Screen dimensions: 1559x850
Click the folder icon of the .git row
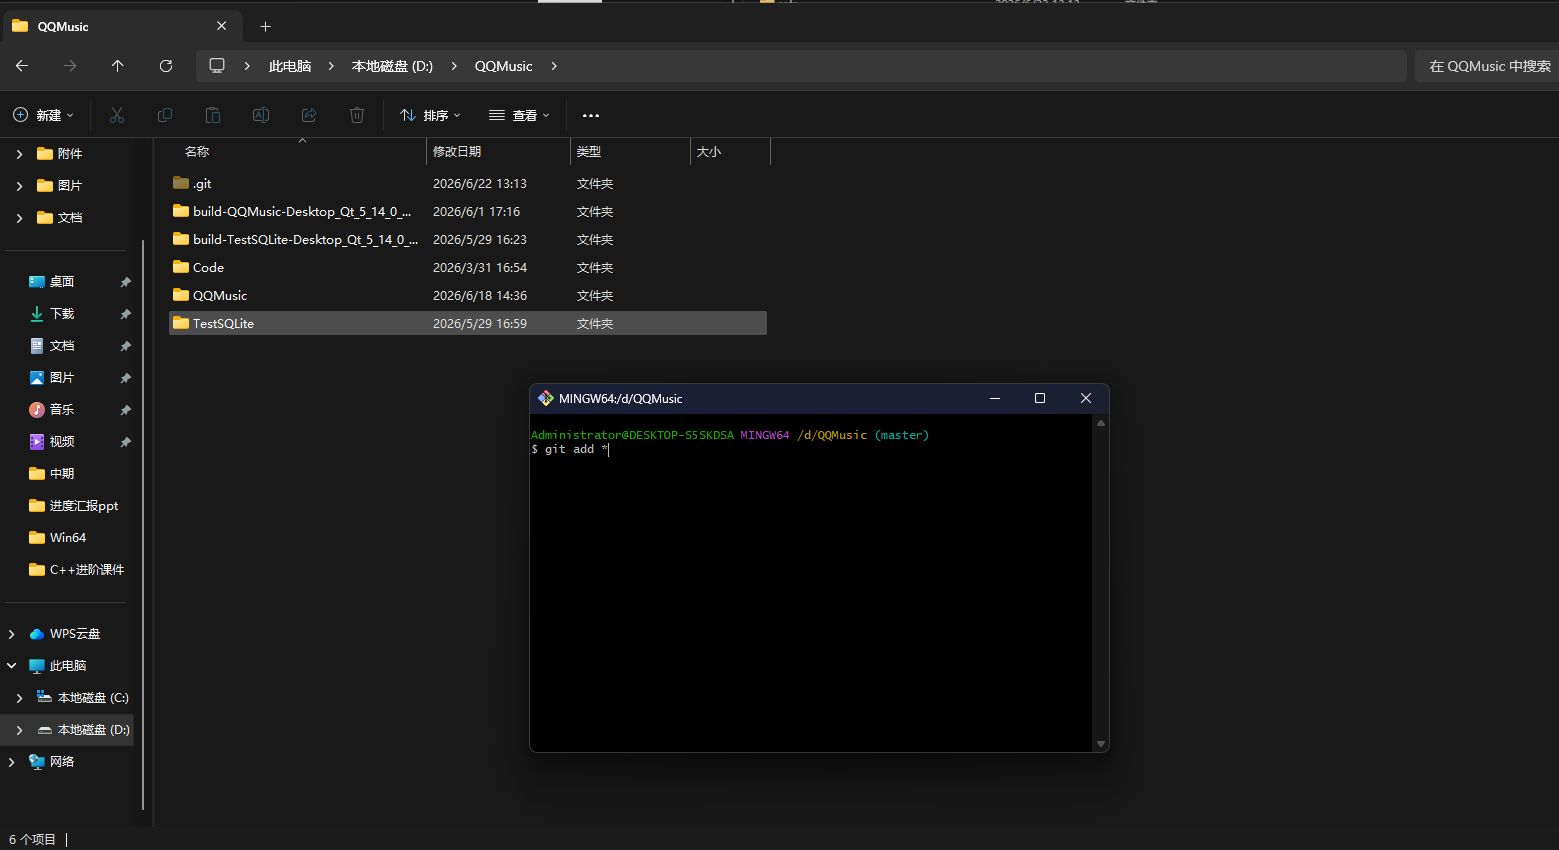click(181, 183)
